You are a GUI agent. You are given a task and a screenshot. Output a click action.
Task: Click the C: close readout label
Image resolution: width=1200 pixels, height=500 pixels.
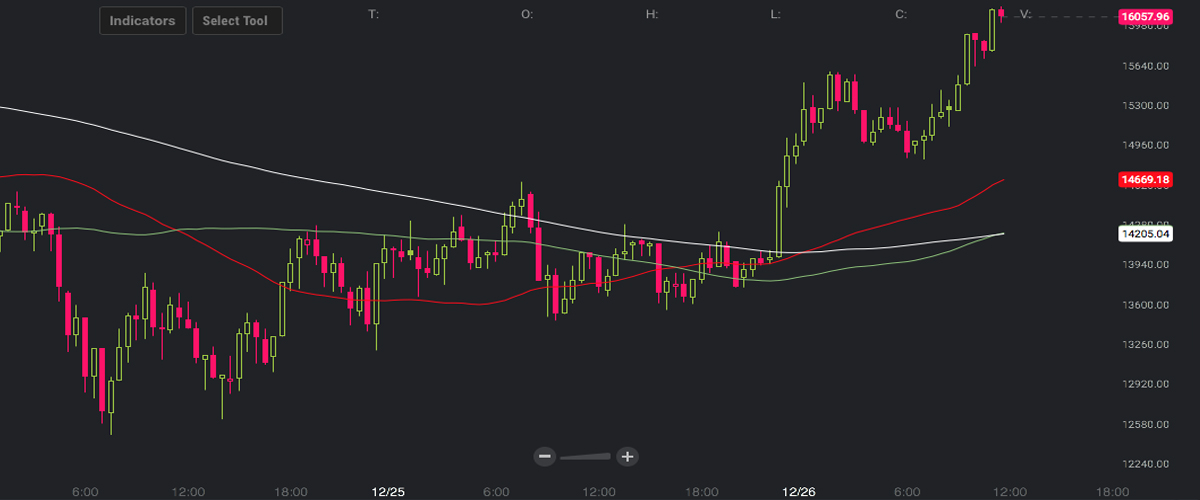(x=901, y=14)
